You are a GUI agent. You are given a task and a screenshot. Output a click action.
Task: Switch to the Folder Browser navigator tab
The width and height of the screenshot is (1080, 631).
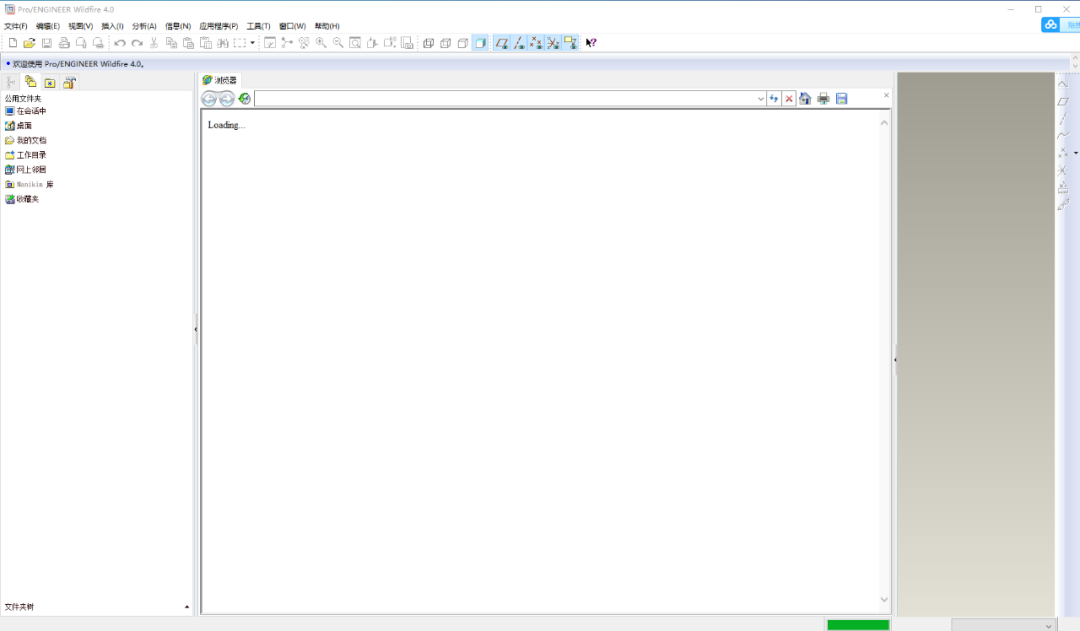(30, 82)
